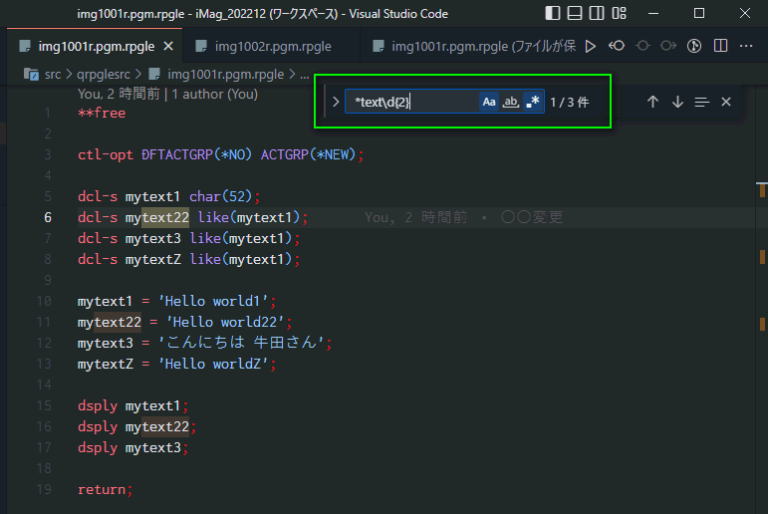Go to previous change icon

[617, 46]
